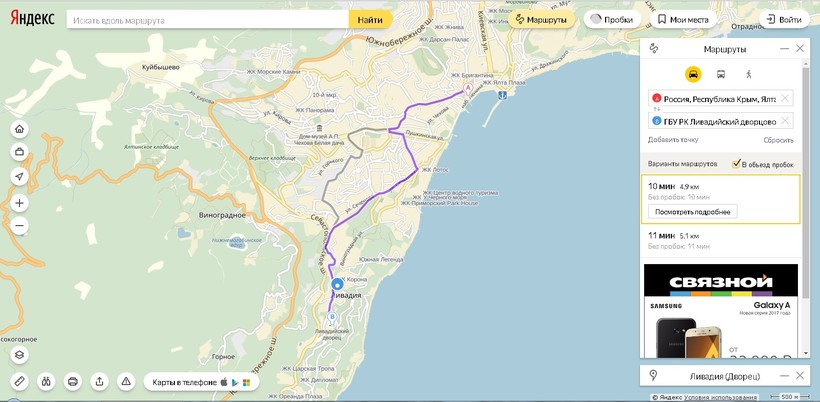Zoom out with the minus button
This screenshot has height=402, width=820.
coord(19,226)
